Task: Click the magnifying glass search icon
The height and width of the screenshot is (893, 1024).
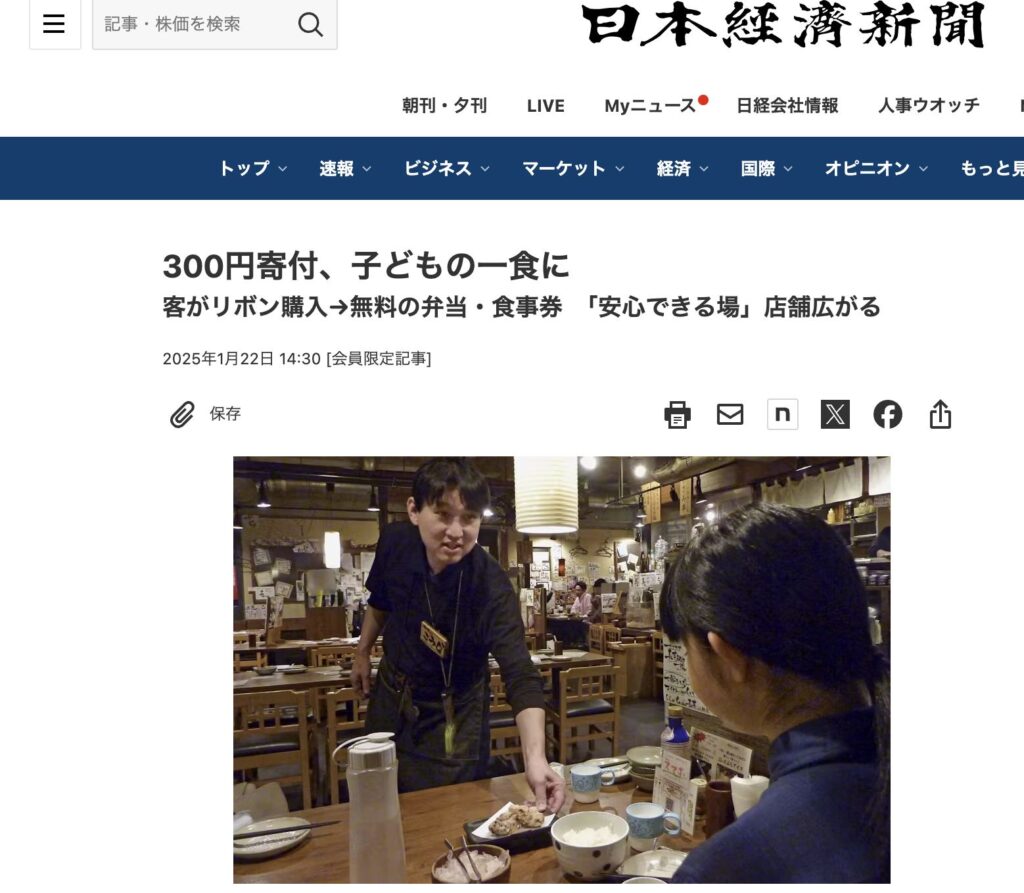Action: pos(310,25)
